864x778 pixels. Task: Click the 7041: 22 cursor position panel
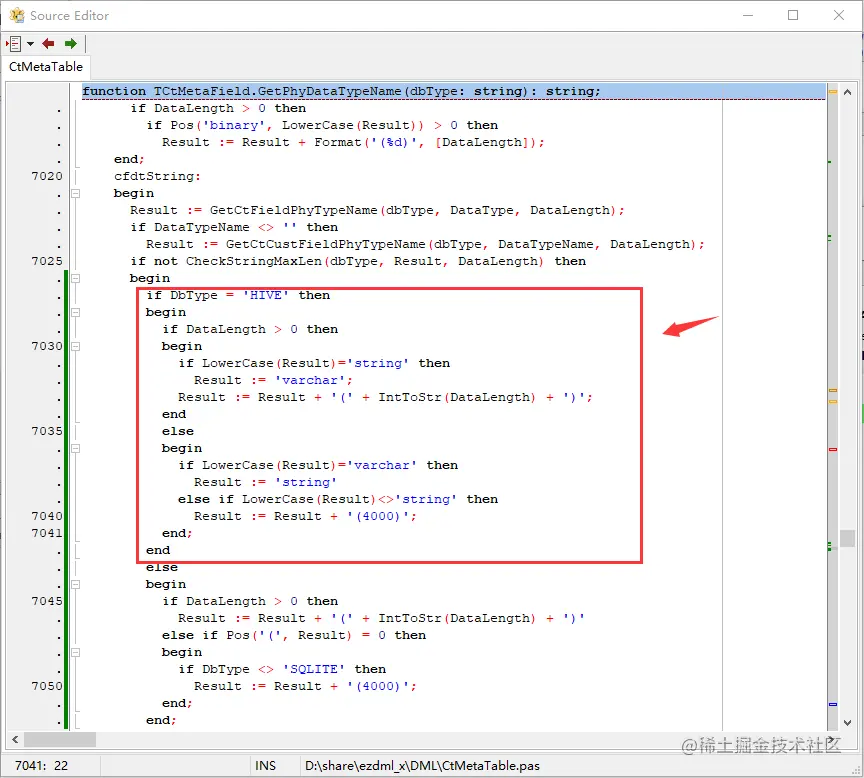click(41, 766)
